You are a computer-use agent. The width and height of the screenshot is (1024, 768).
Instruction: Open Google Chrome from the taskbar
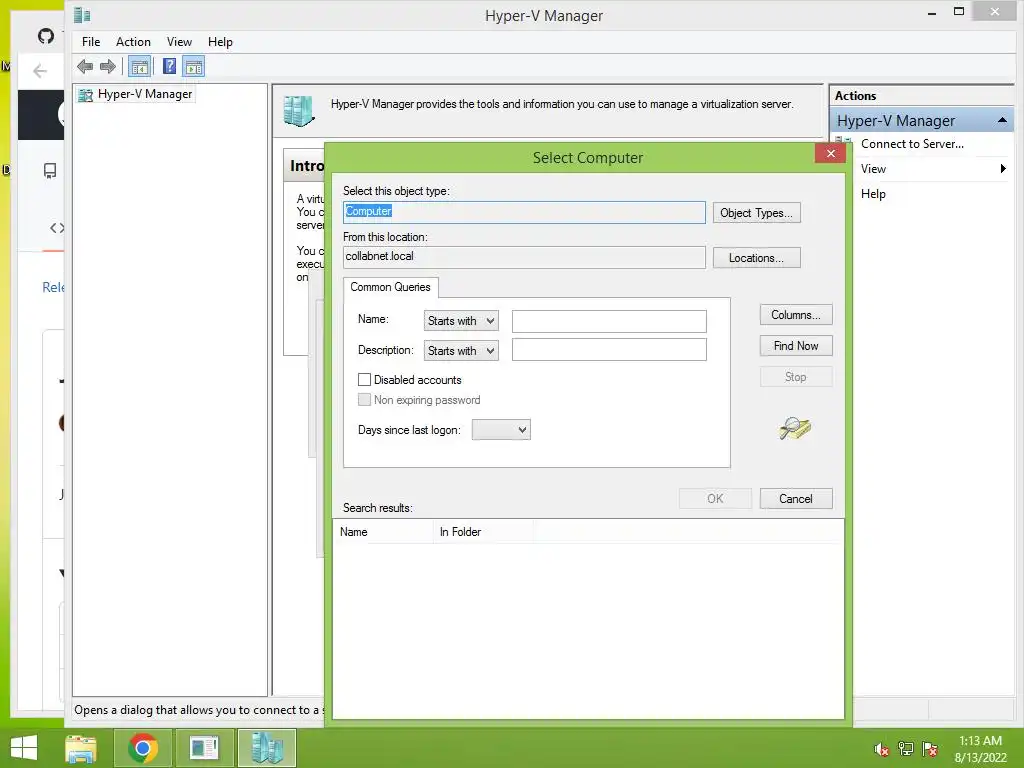pos(143,748)
